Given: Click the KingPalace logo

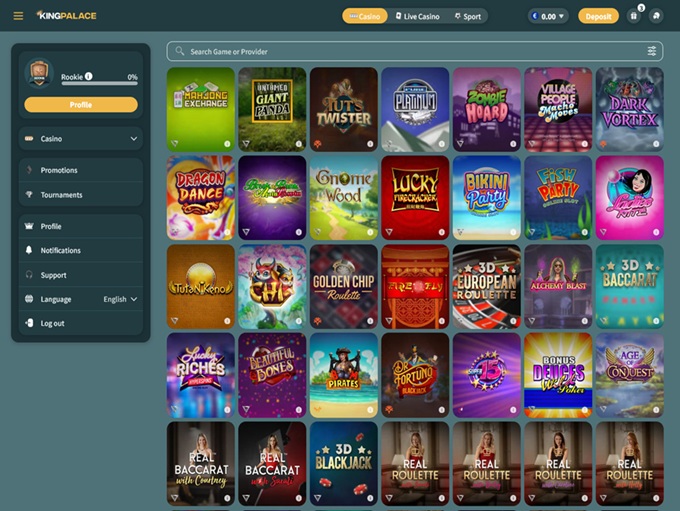Looking at the screenshot, I should 66,16.
